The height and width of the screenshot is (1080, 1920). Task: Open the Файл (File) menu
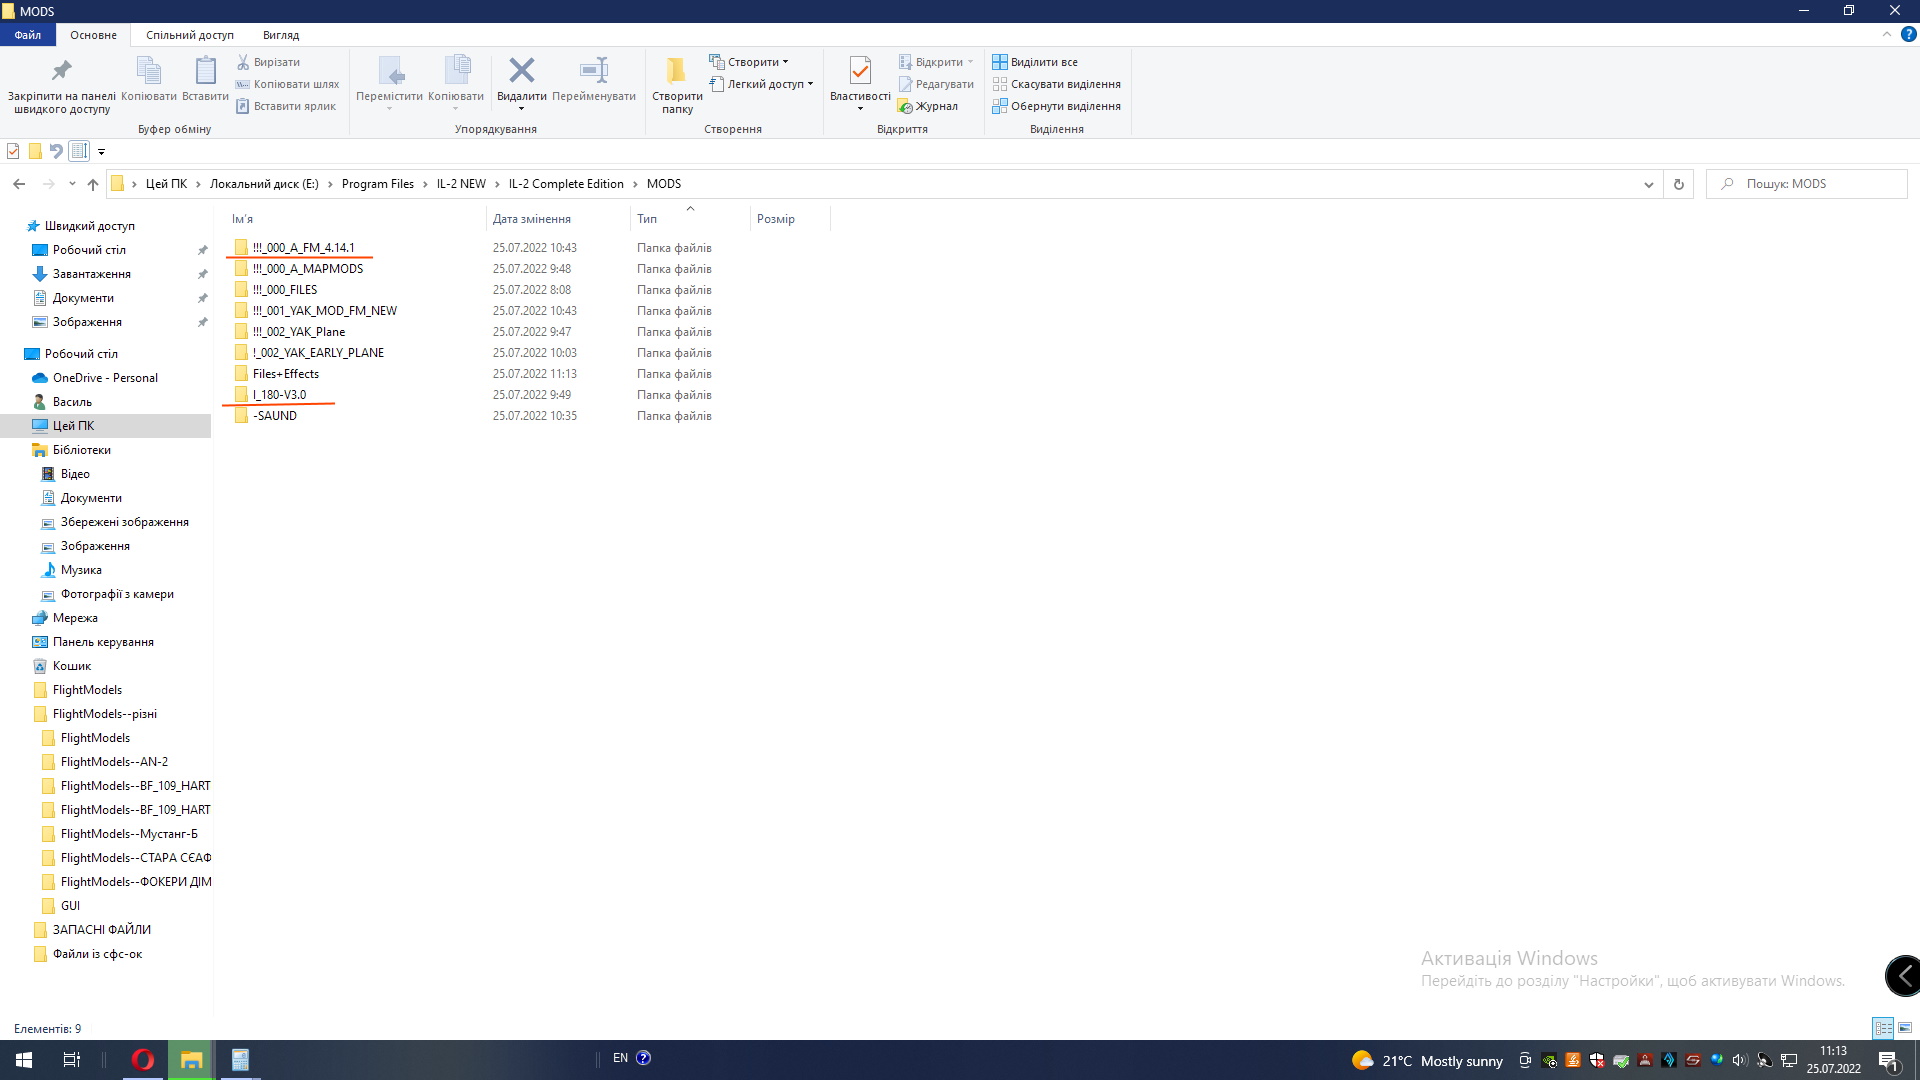coord(28,35)
